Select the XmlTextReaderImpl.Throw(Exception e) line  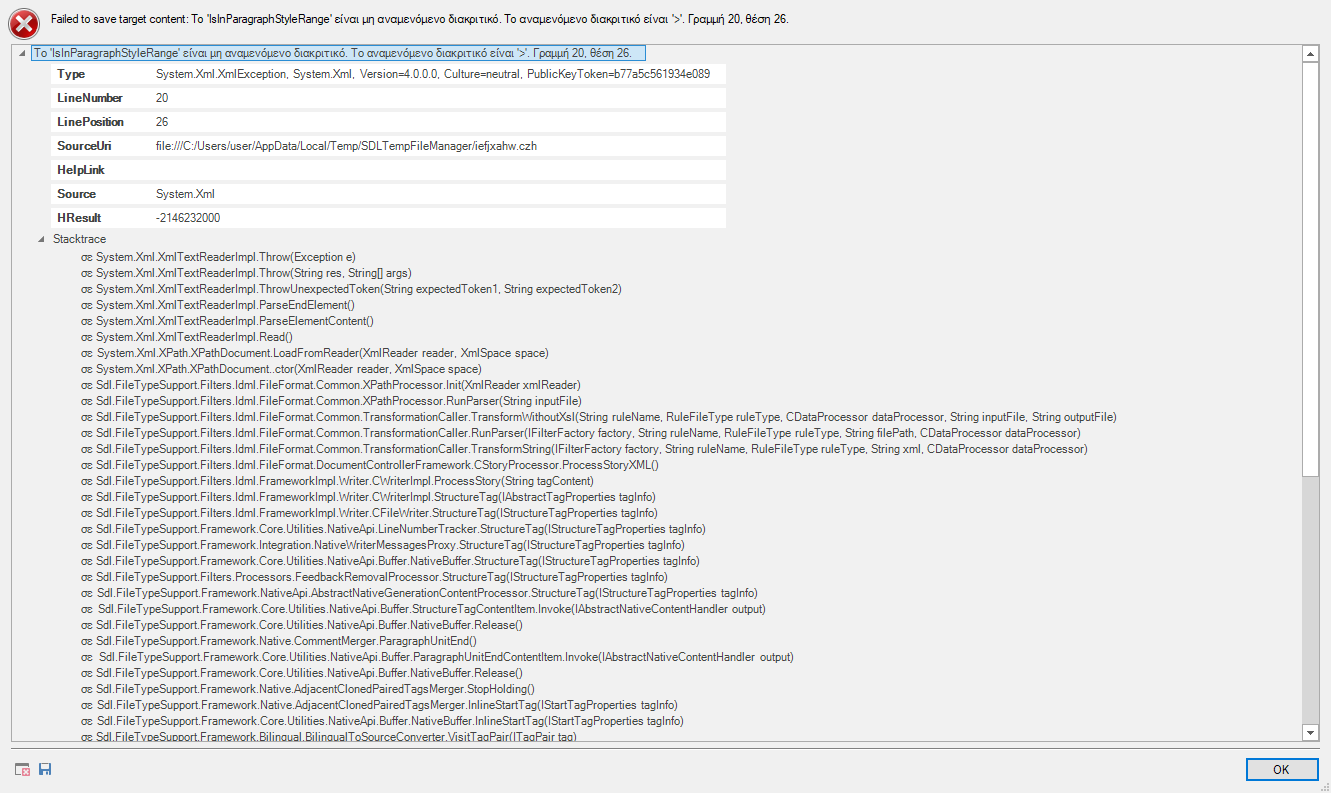pyautogui.click(x=218, y=257)
